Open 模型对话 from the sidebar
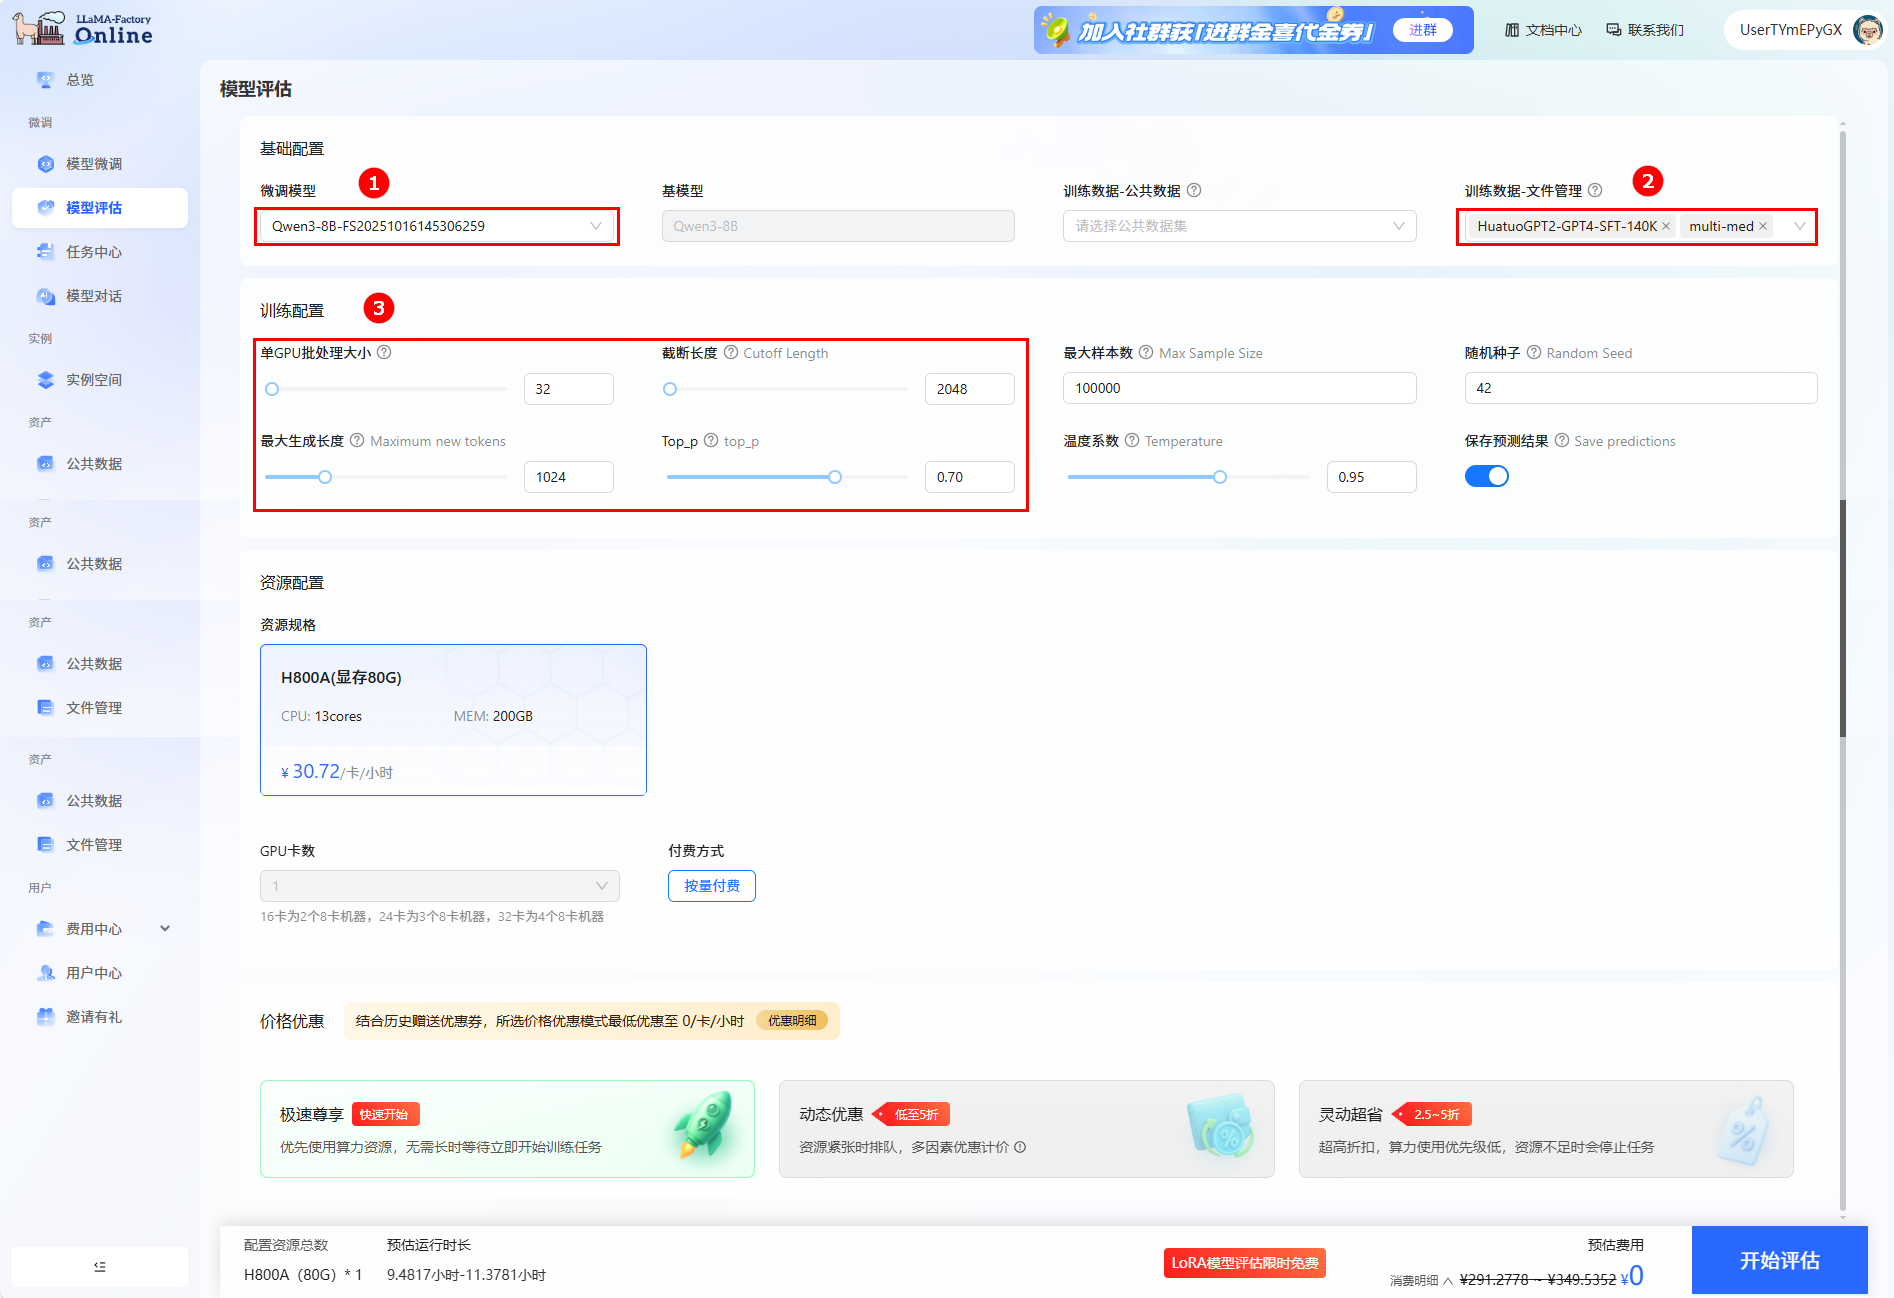The image size is (1894, 1298). [x=94, y=296]
